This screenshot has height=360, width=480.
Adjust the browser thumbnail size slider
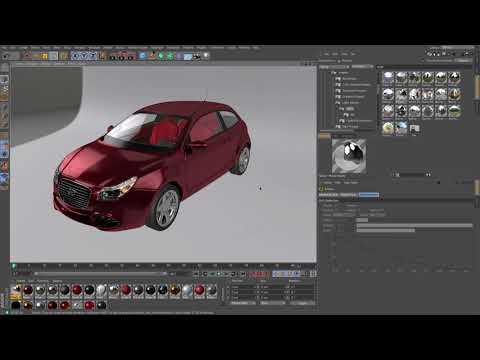[x=412, y=175]
